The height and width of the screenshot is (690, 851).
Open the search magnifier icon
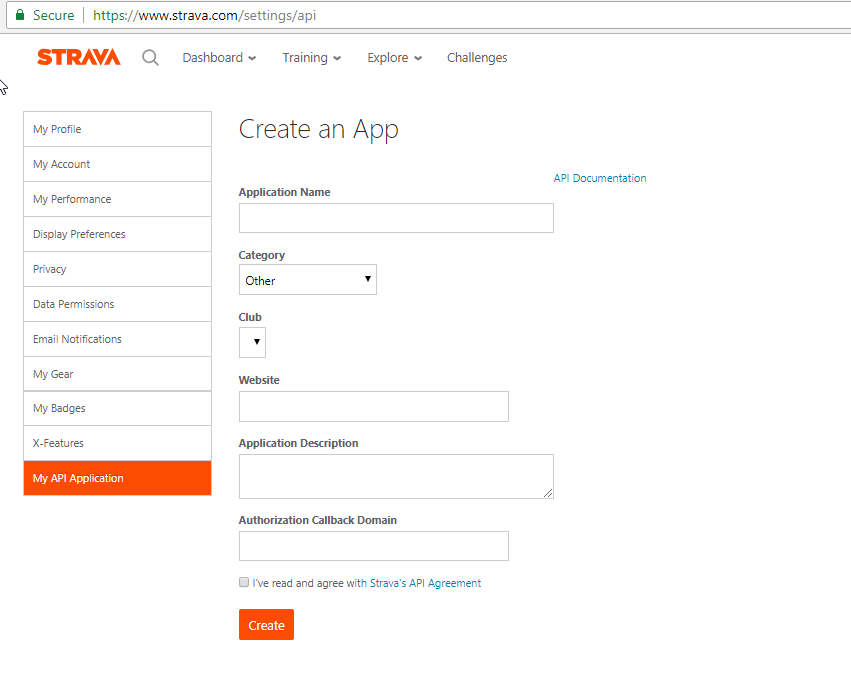[x=150, y=58]
